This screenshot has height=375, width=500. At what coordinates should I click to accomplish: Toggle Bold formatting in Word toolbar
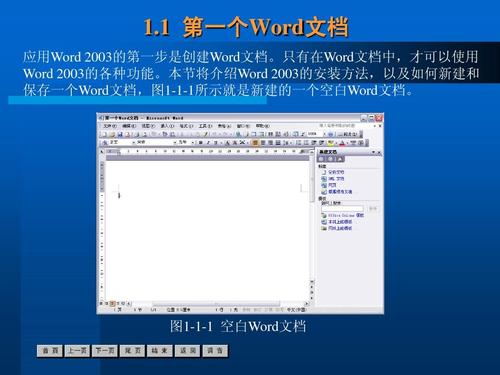200,142
